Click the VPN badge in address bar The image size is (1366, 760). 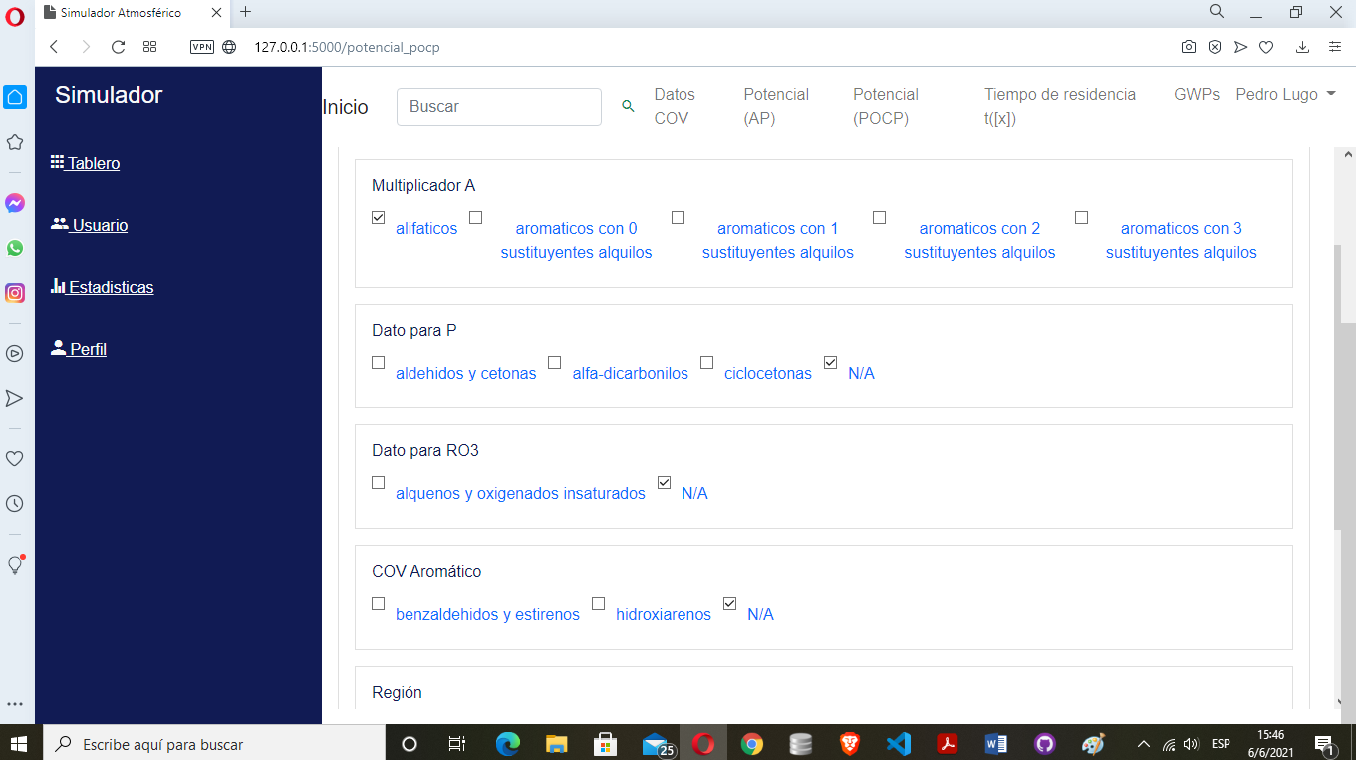coord(202,47)
